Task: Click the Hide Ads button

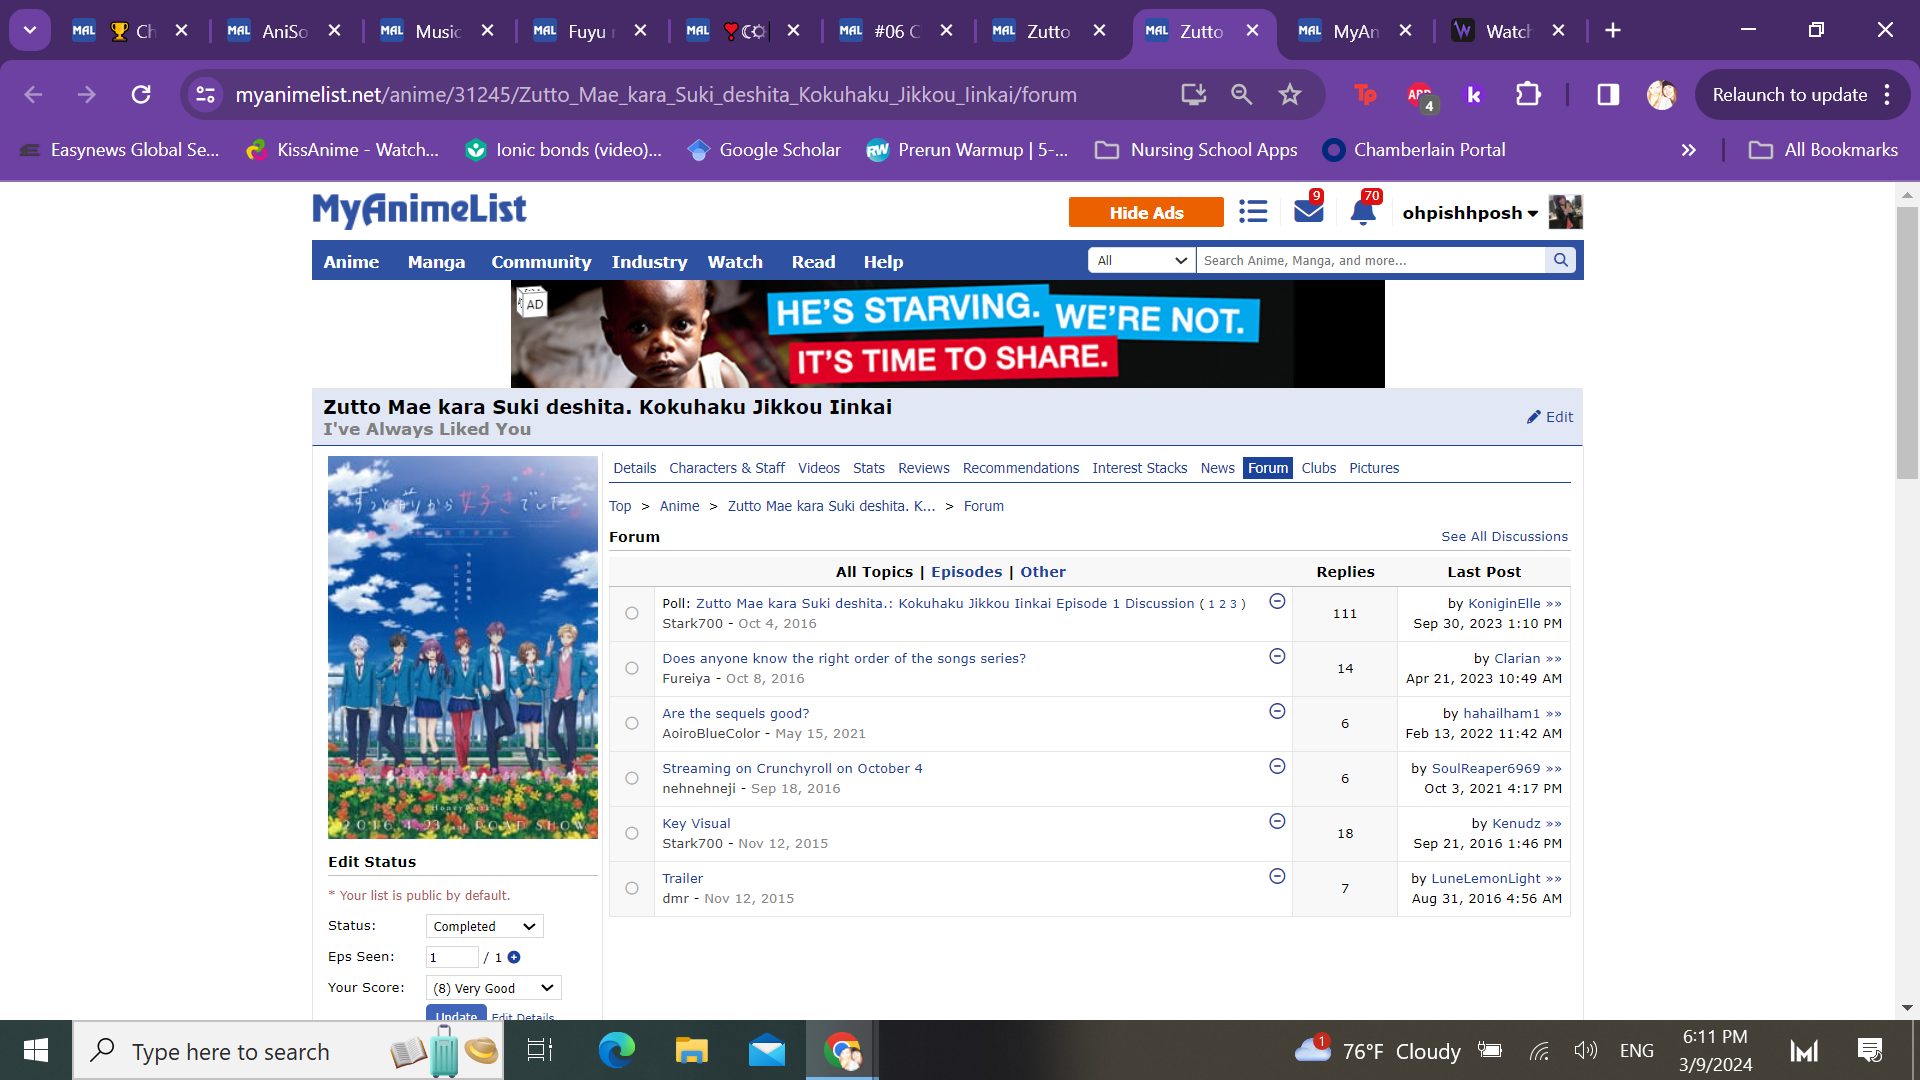Action: click(x=1146, y=212)
